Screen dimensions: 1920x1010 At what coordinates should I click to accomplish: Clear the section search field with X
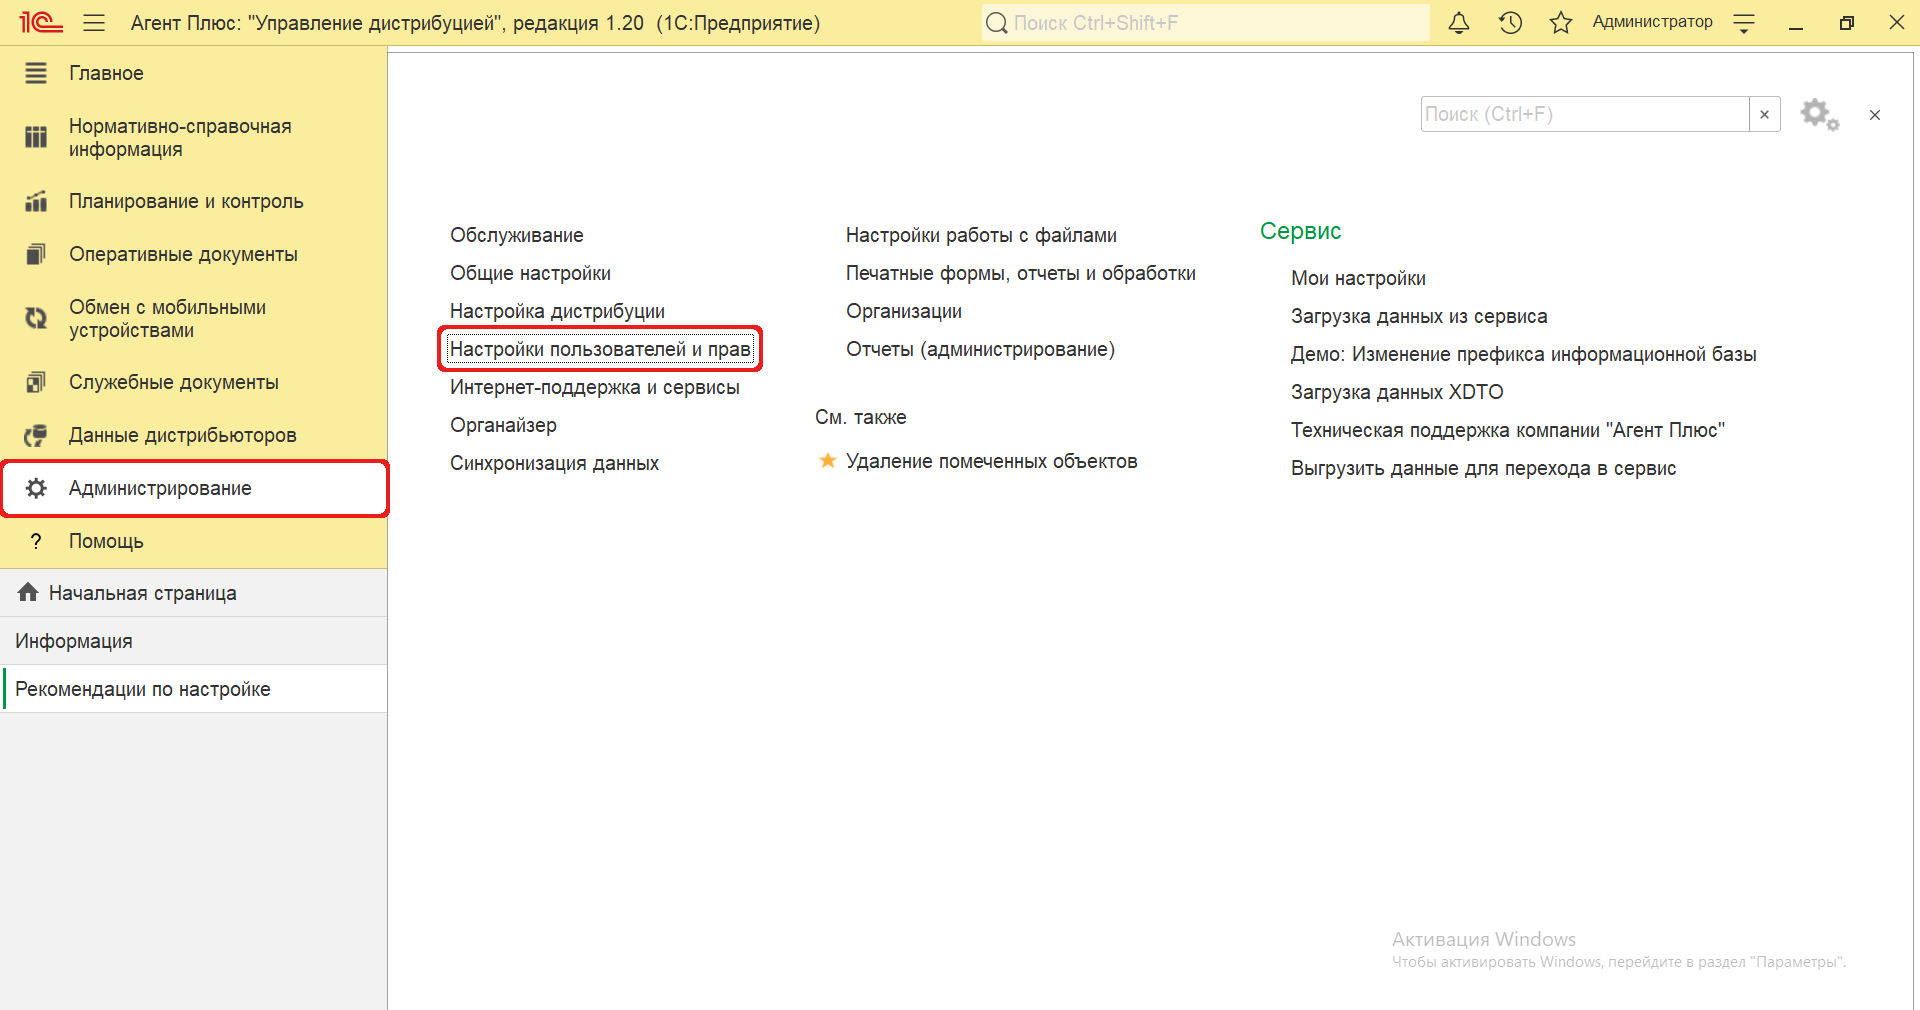(1764, 115)
